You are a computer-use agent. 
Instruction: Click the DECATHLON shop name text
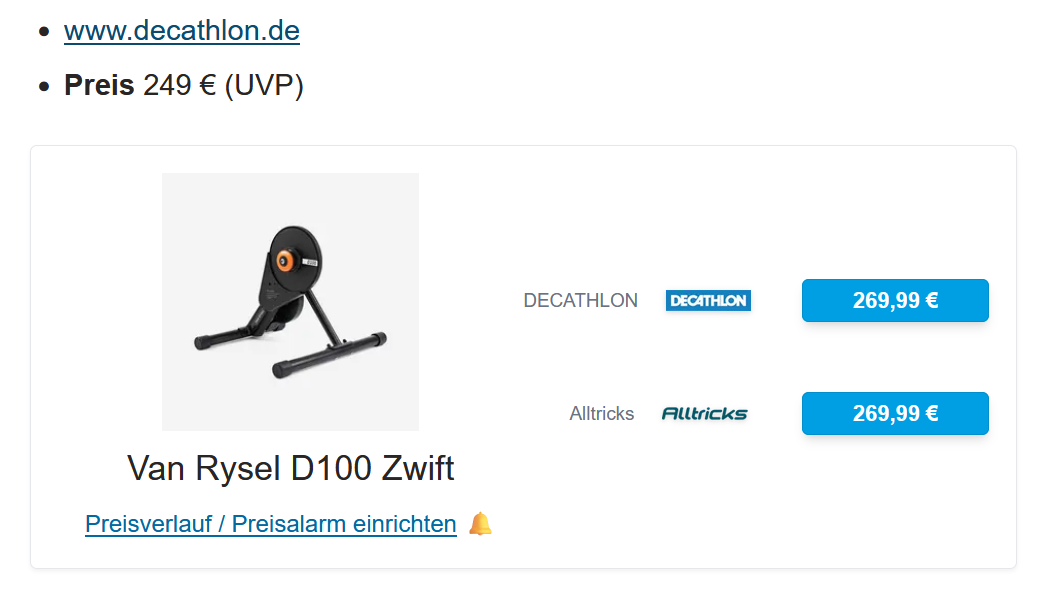[580, 300]
